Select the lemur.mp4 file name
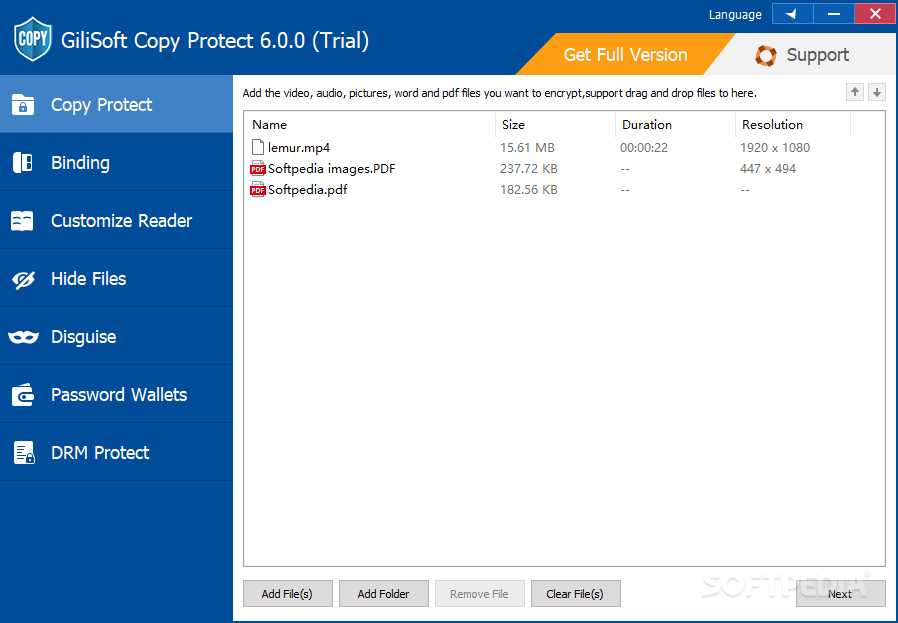Viewport: 898px width, 623px height. tap(299, 148)
